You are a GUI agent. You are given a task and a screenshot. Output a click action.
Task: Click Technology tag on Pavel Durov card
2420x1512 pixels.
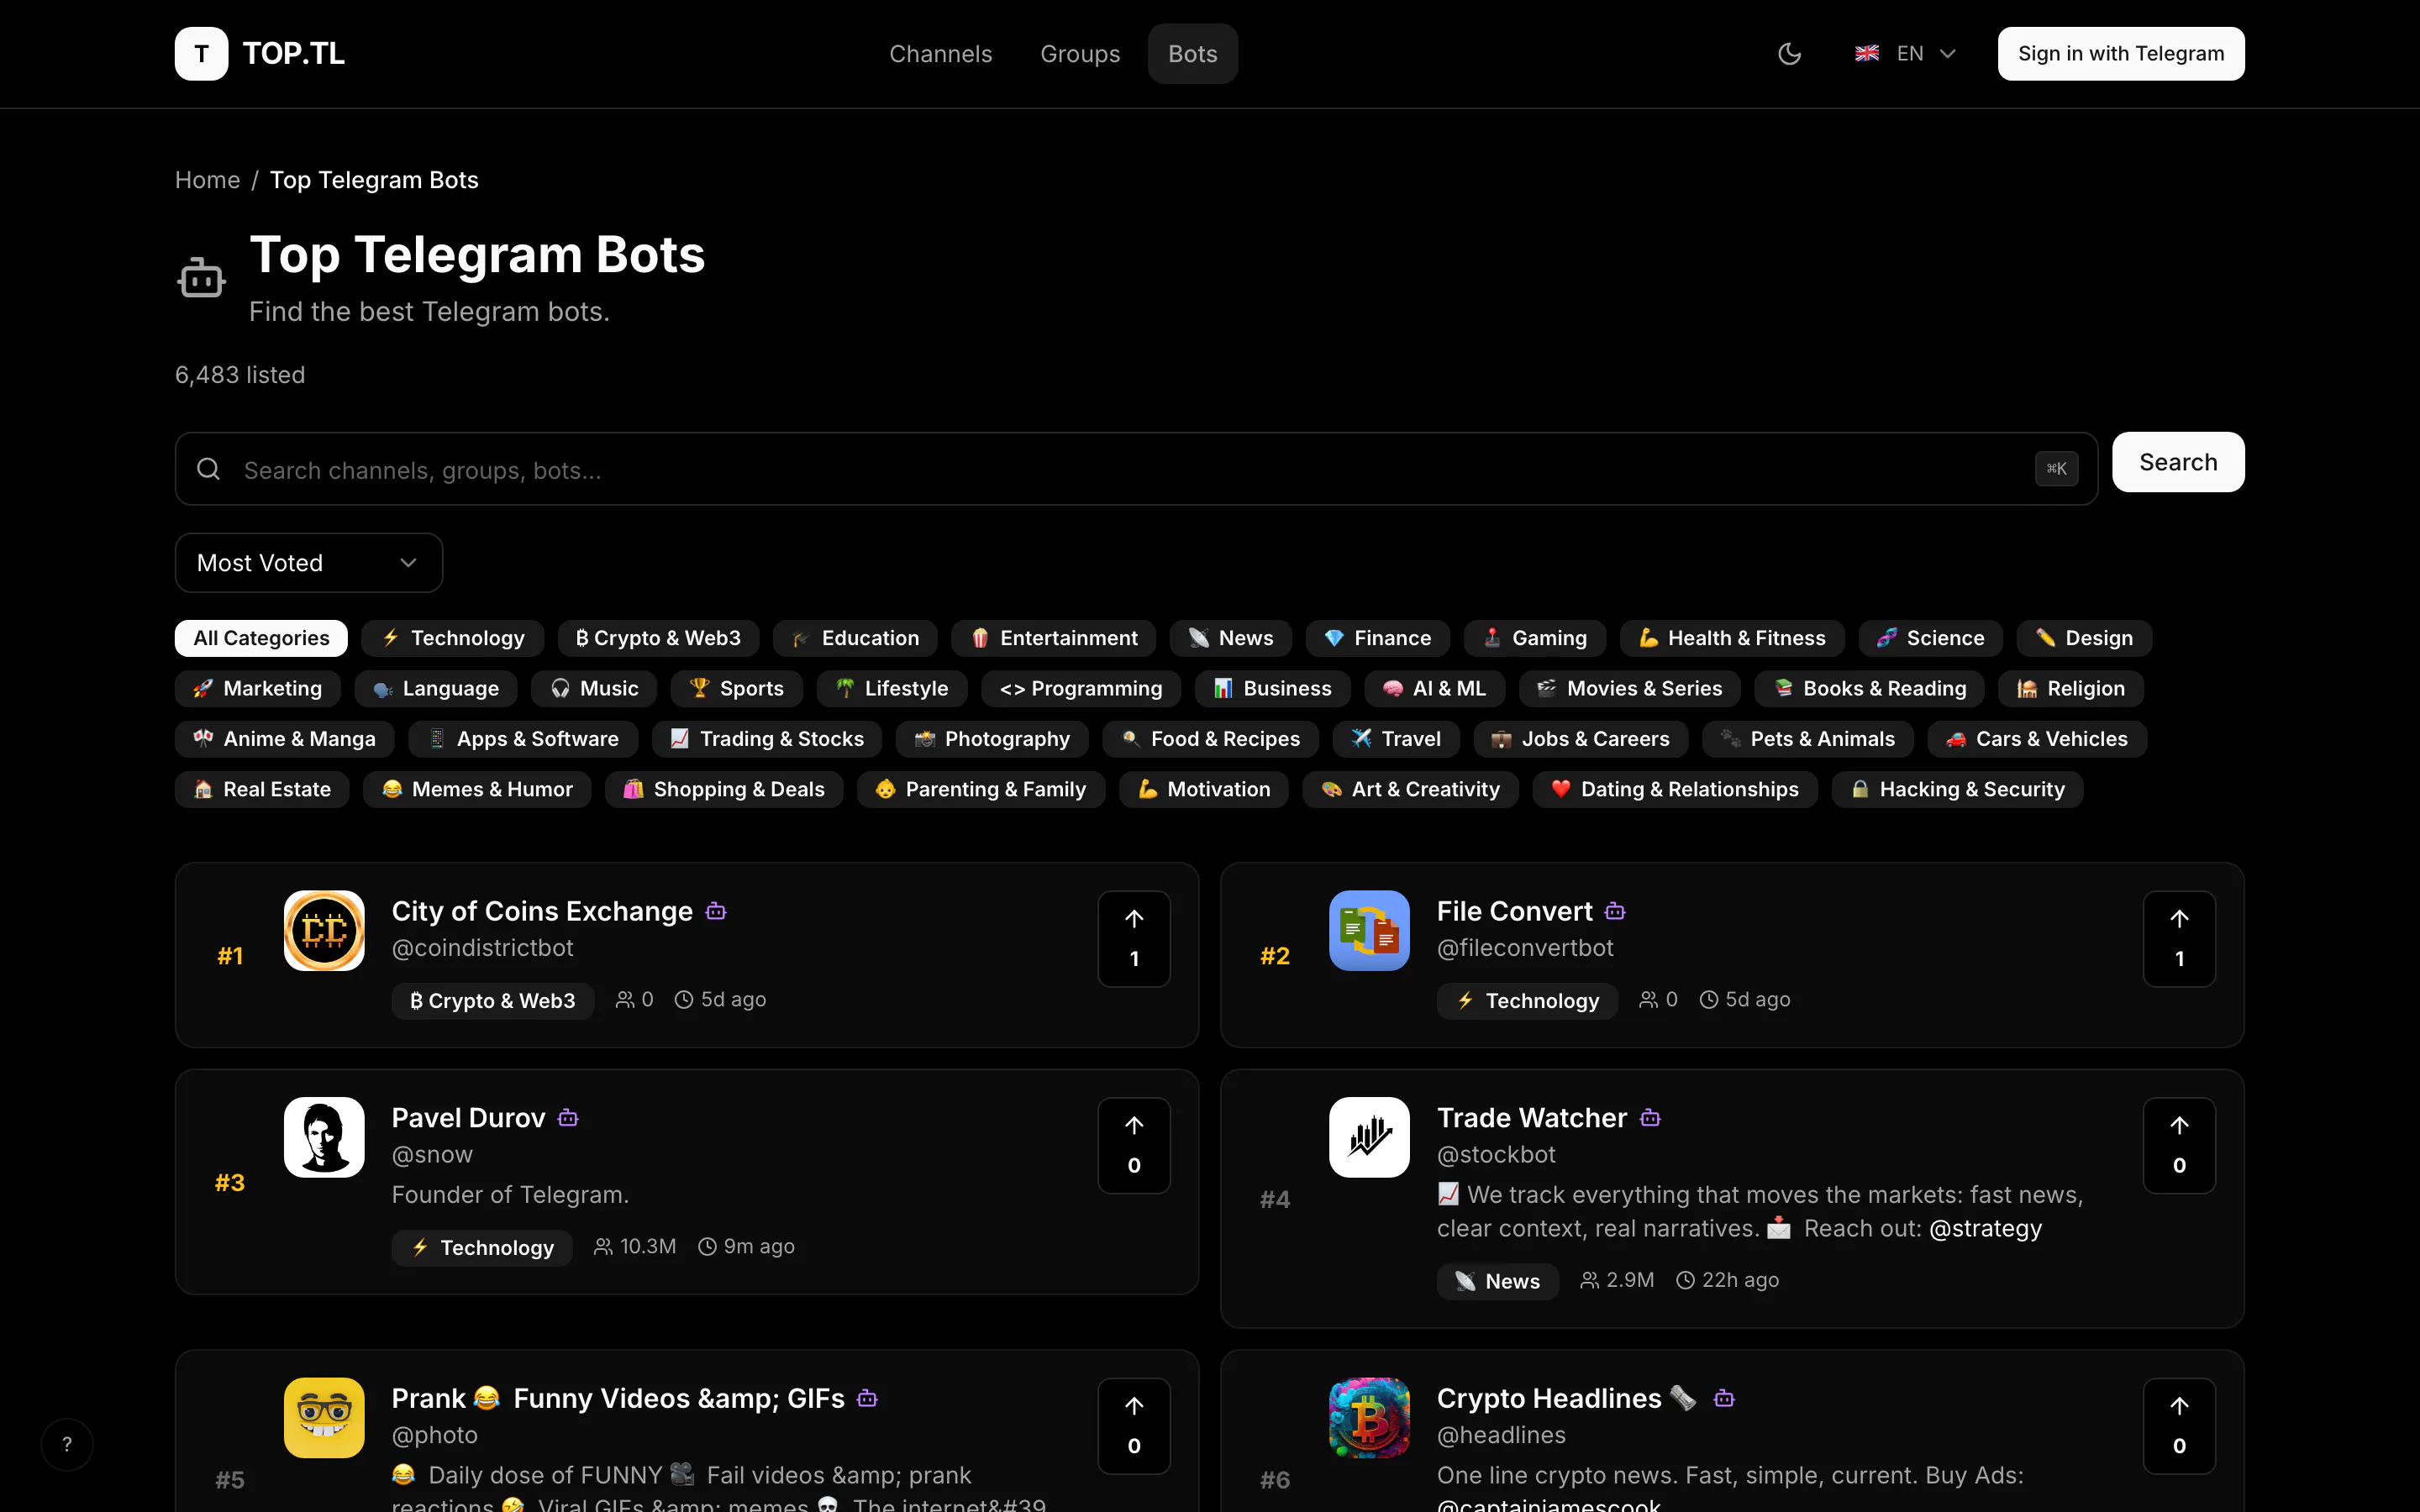[482, 1247]
